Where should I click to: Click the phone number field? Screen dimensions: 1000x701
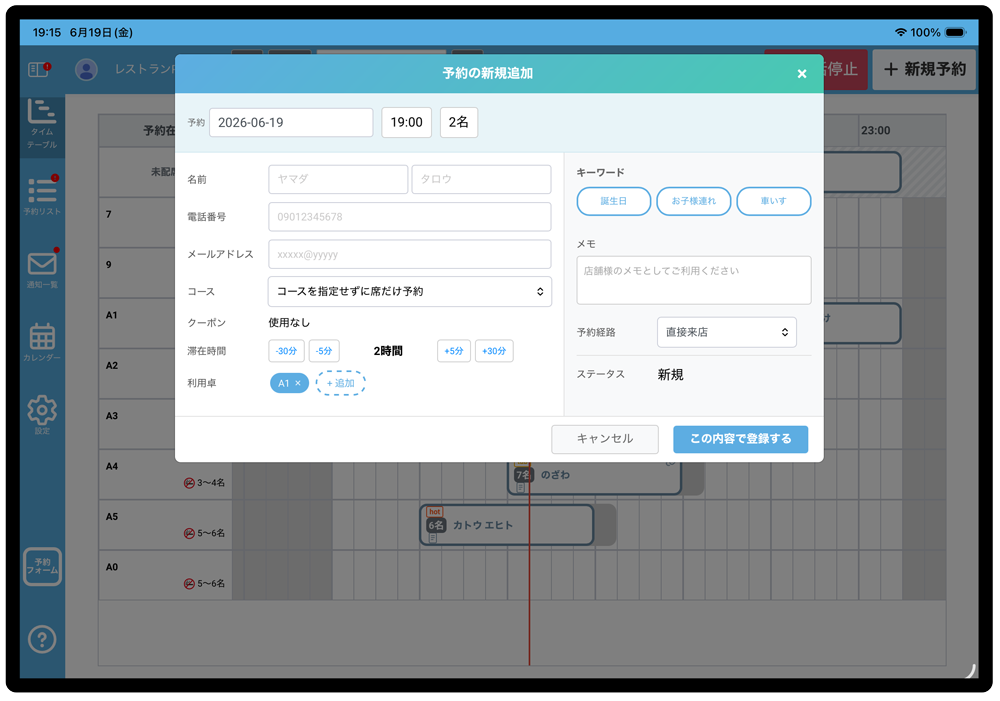point(409,217)
